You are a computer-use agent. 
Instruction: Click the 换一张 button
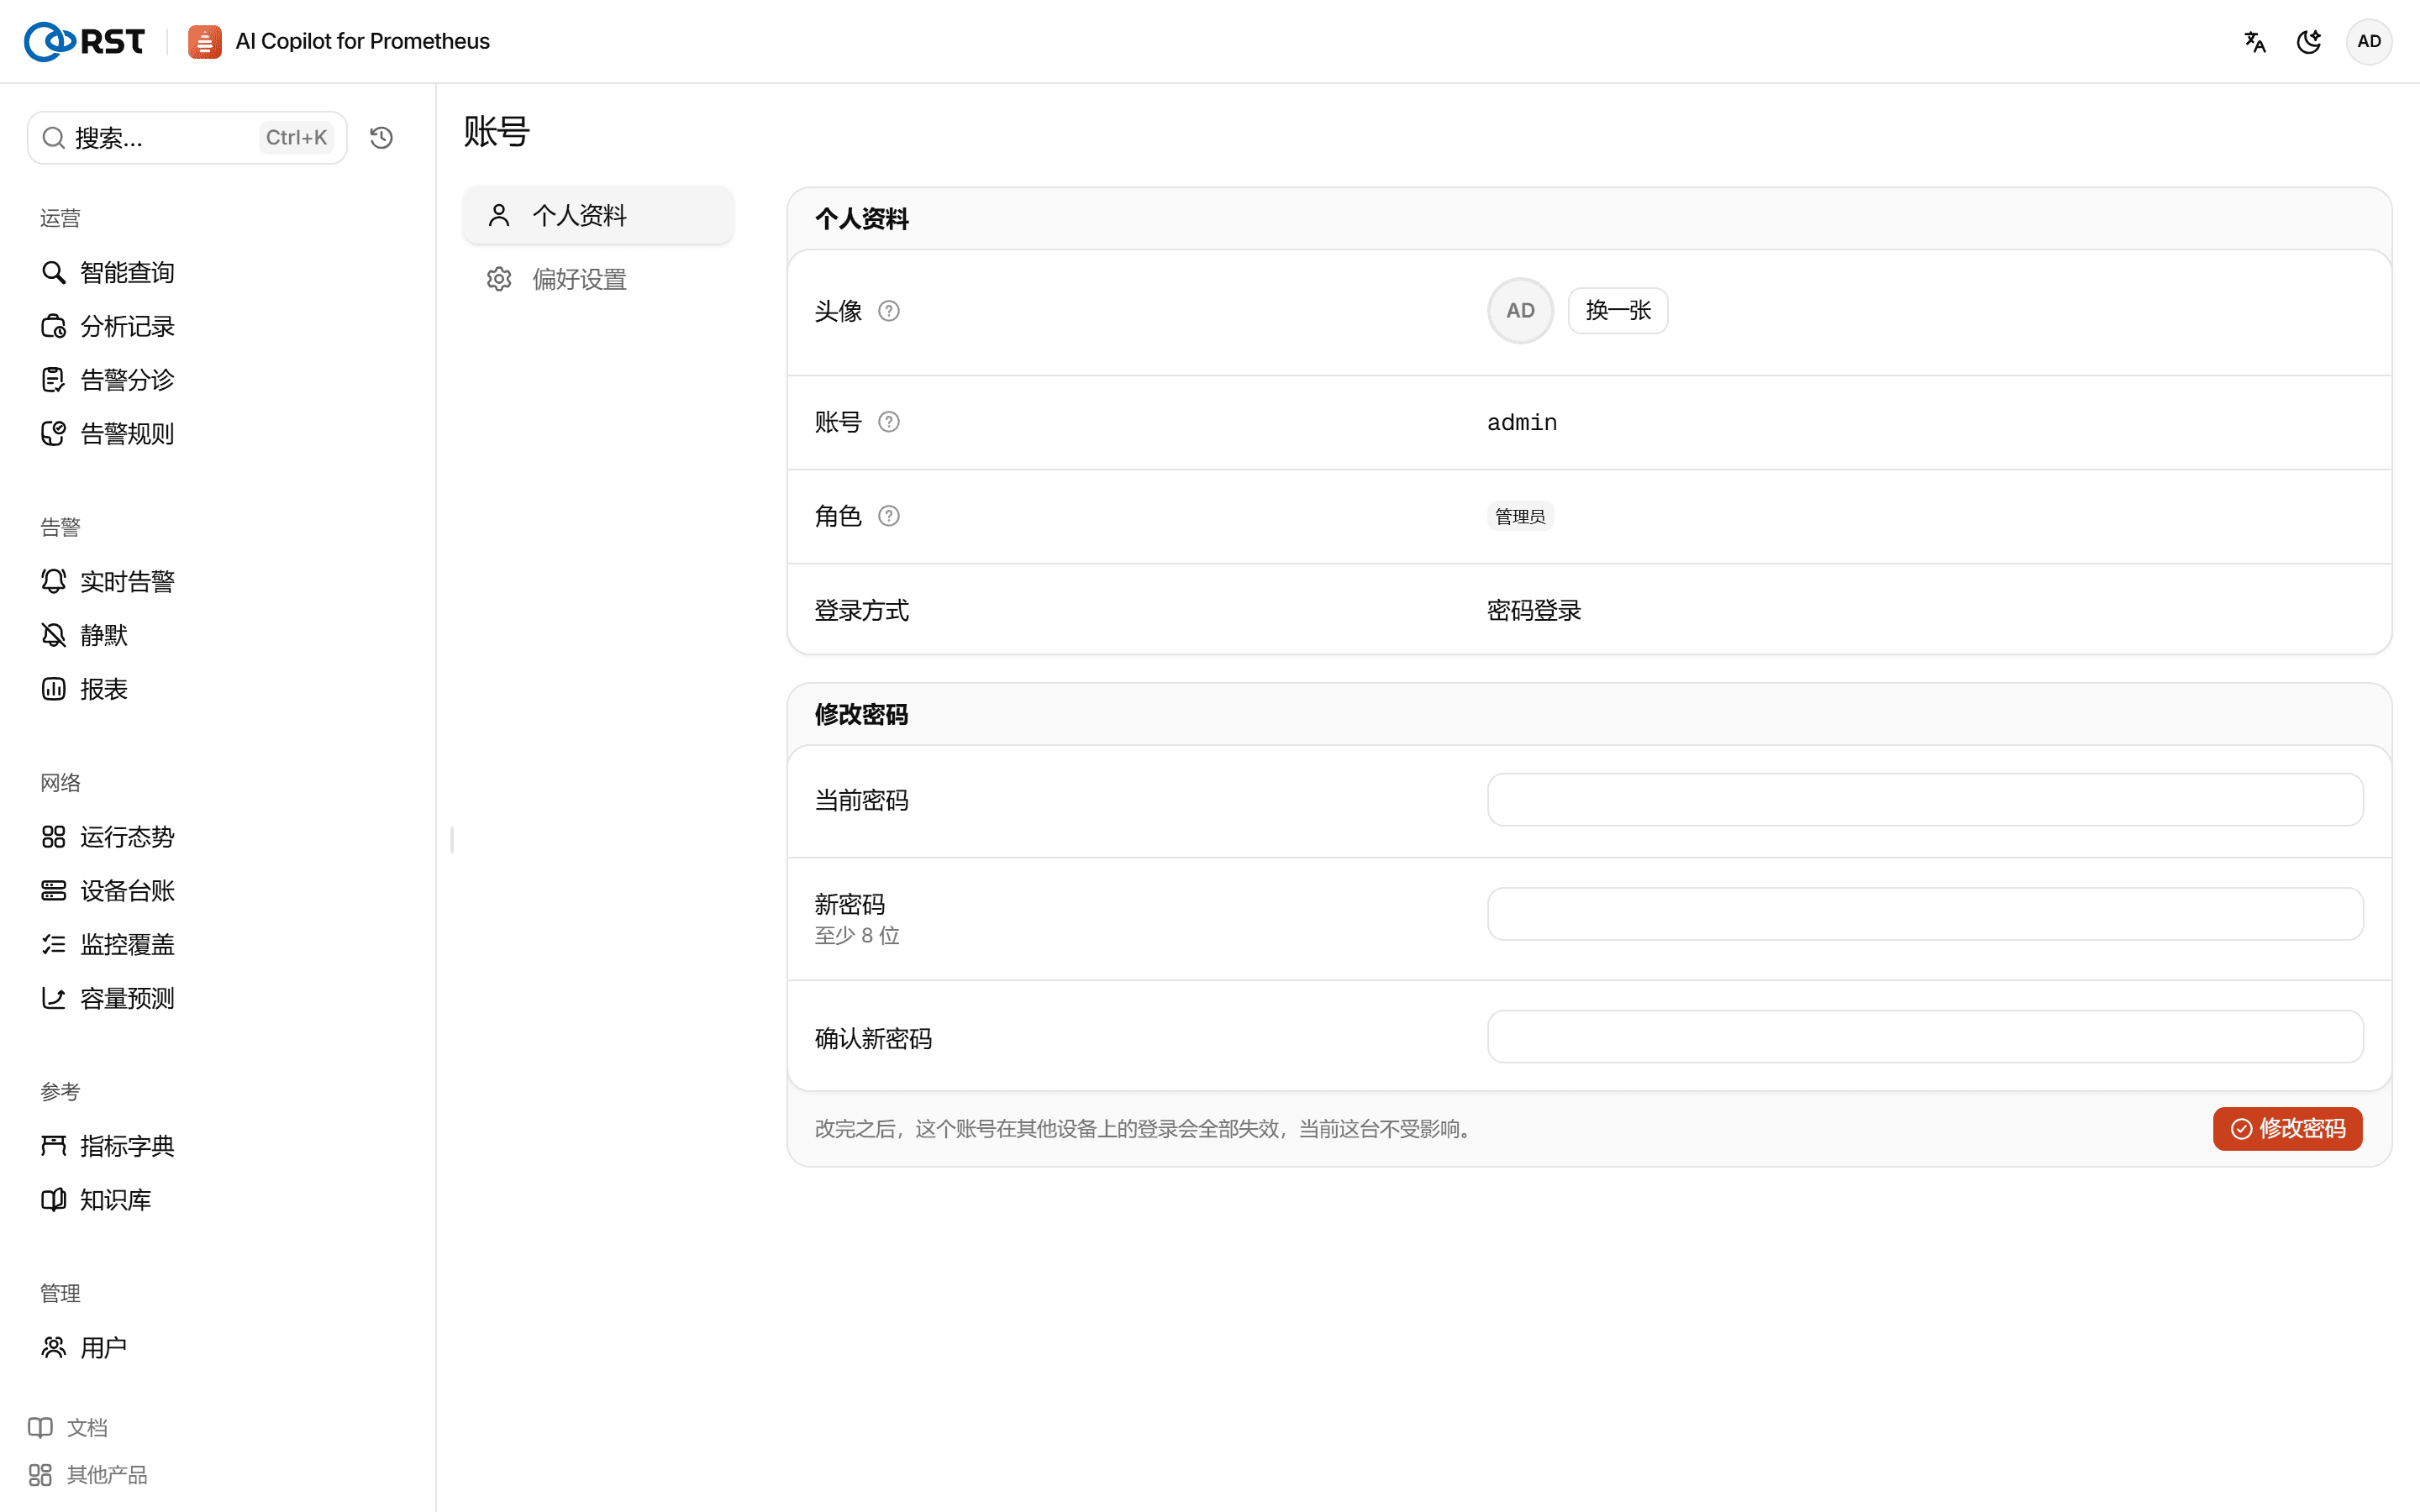pos(1618,311)
